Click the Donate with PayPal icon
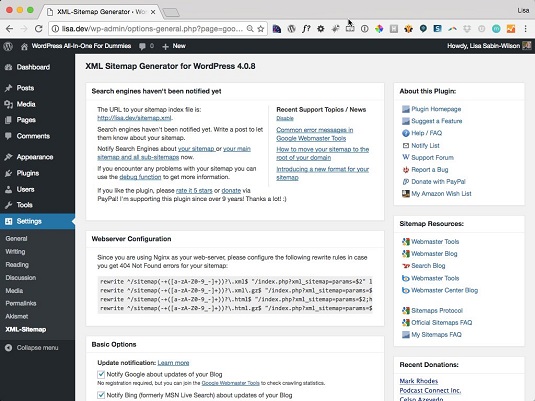The width and height of the screenshot is (535, 401). tap(406, 182)
